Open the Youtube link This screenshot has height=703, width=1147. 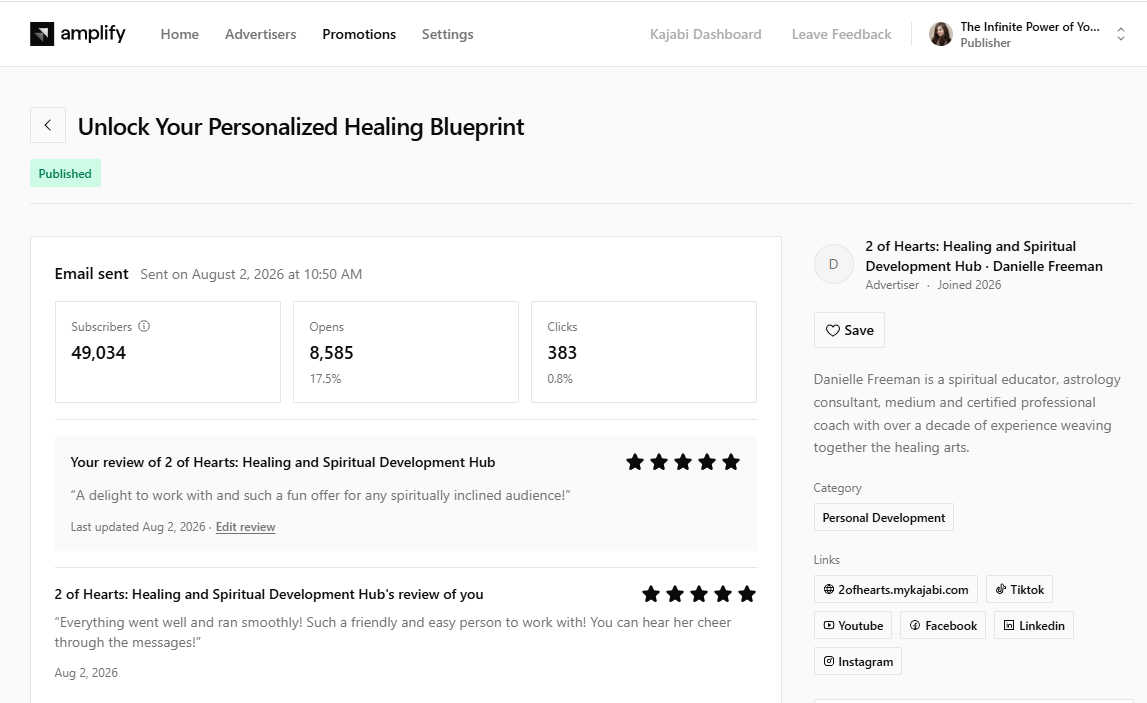[853, 625]
